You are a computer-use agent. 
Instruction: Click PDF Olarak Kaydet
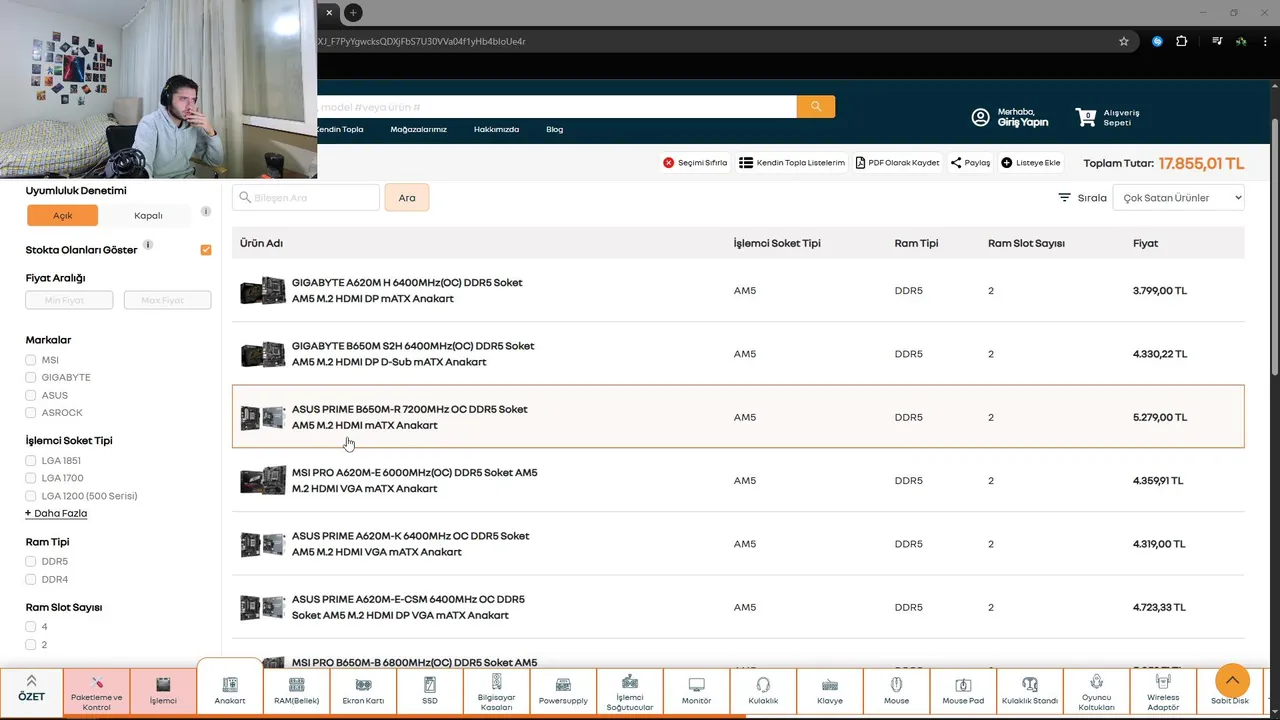898,163
